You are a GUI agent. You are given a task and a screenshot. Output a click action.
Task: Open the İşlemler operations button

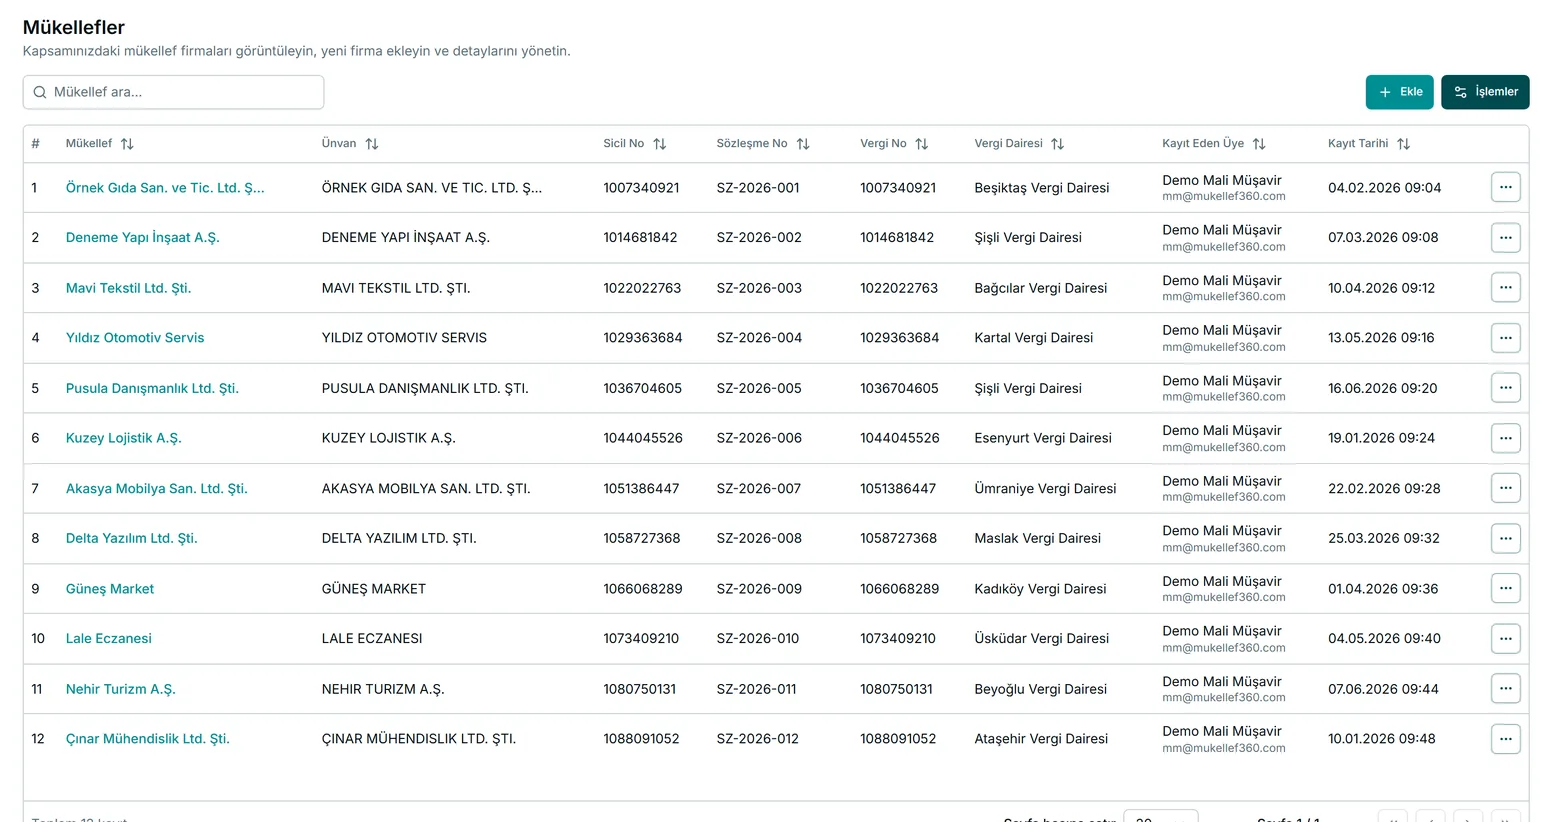click(x=1485, y=92)
